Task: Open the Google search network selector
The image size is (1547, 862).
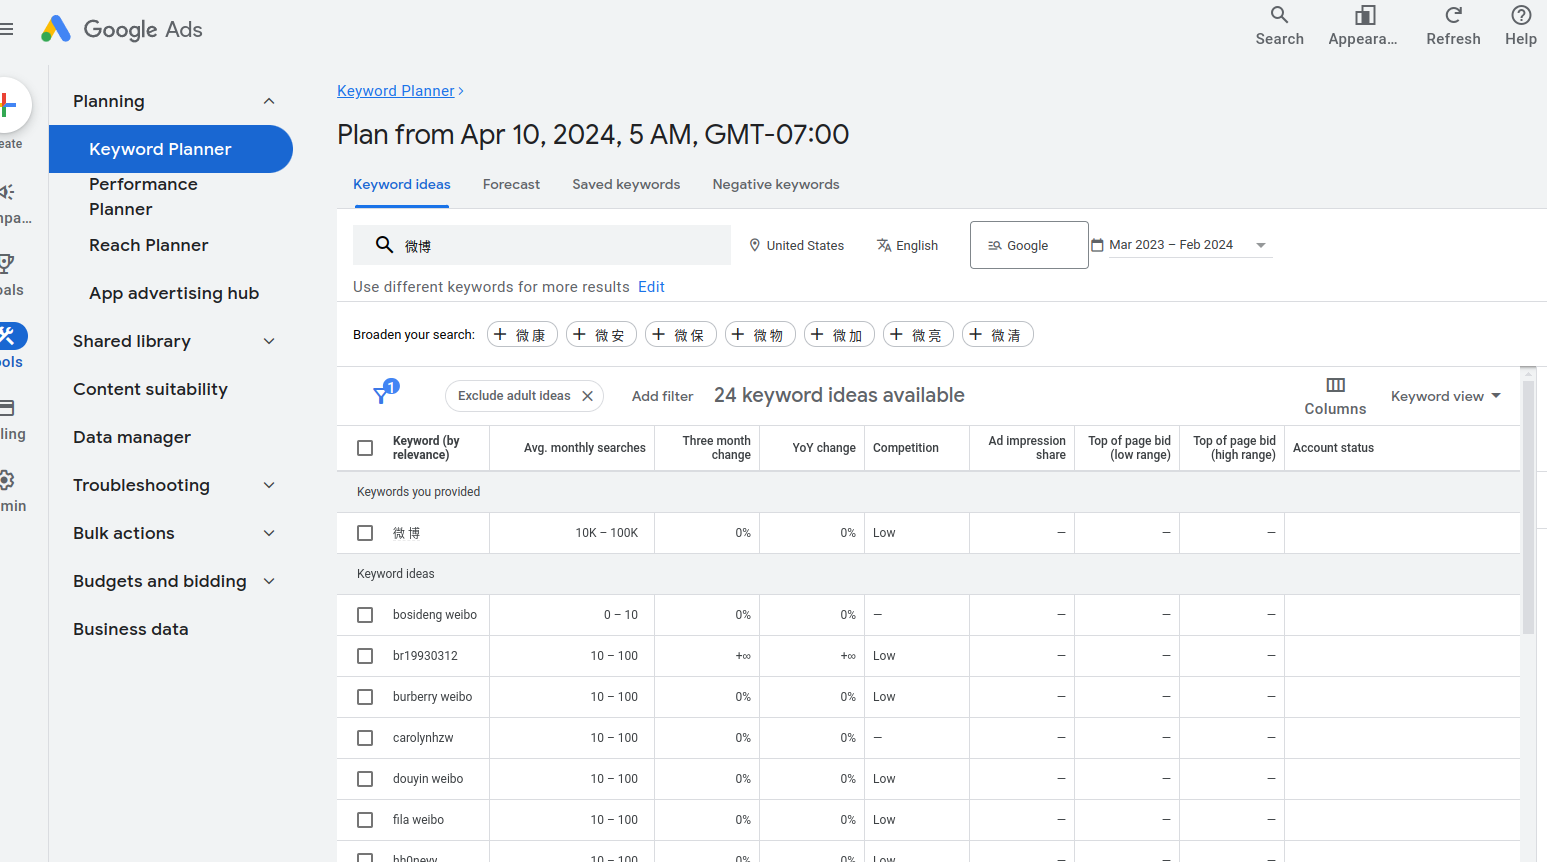Action: (1029, 245)
